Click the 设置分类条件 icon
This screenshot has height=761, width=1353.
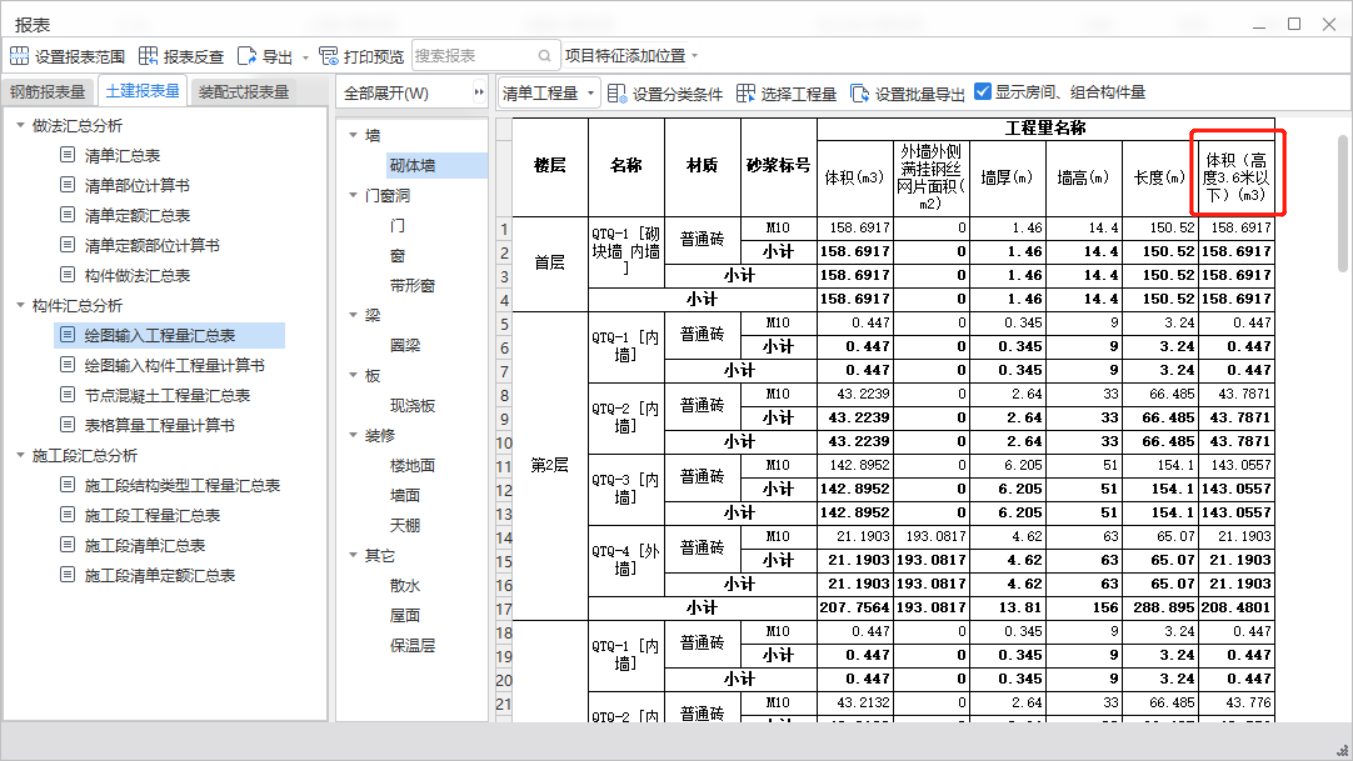[617, 93]
